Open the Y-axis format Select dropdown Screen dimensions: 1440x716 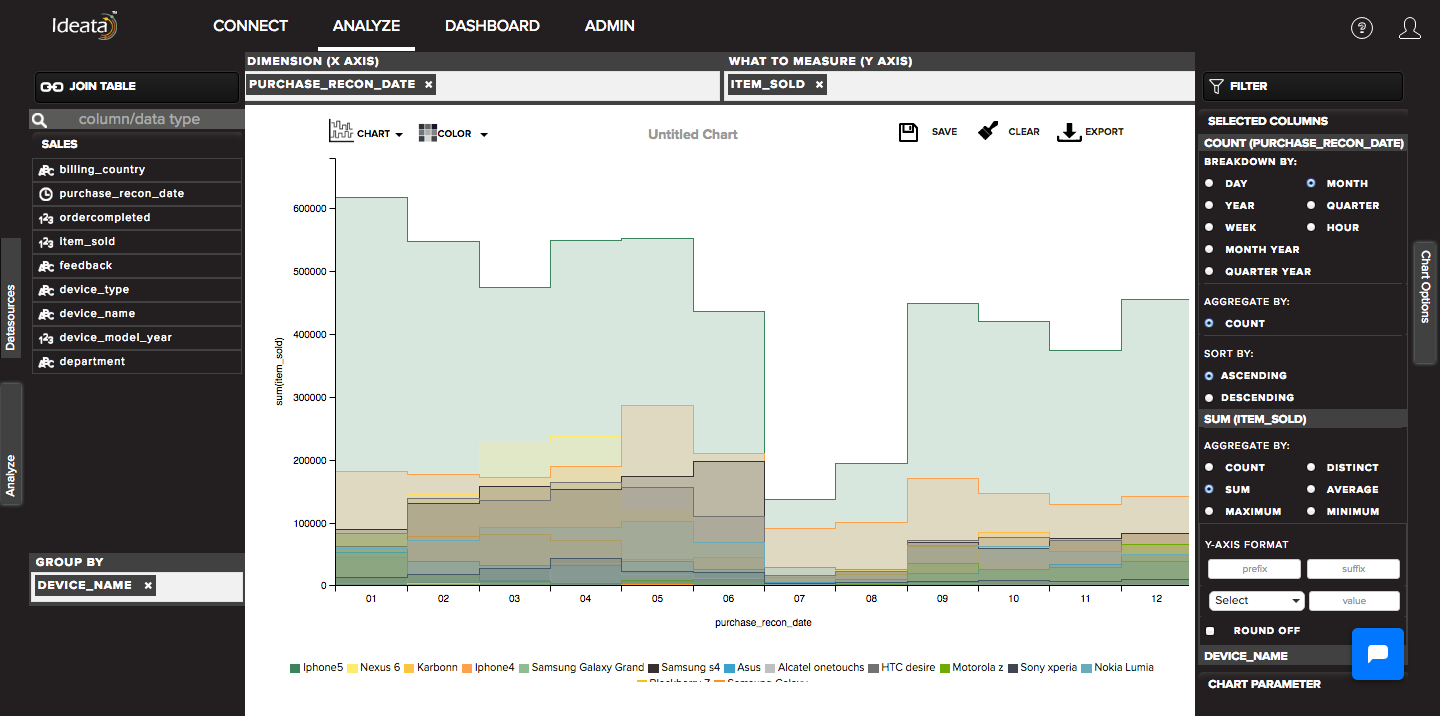1256,601
